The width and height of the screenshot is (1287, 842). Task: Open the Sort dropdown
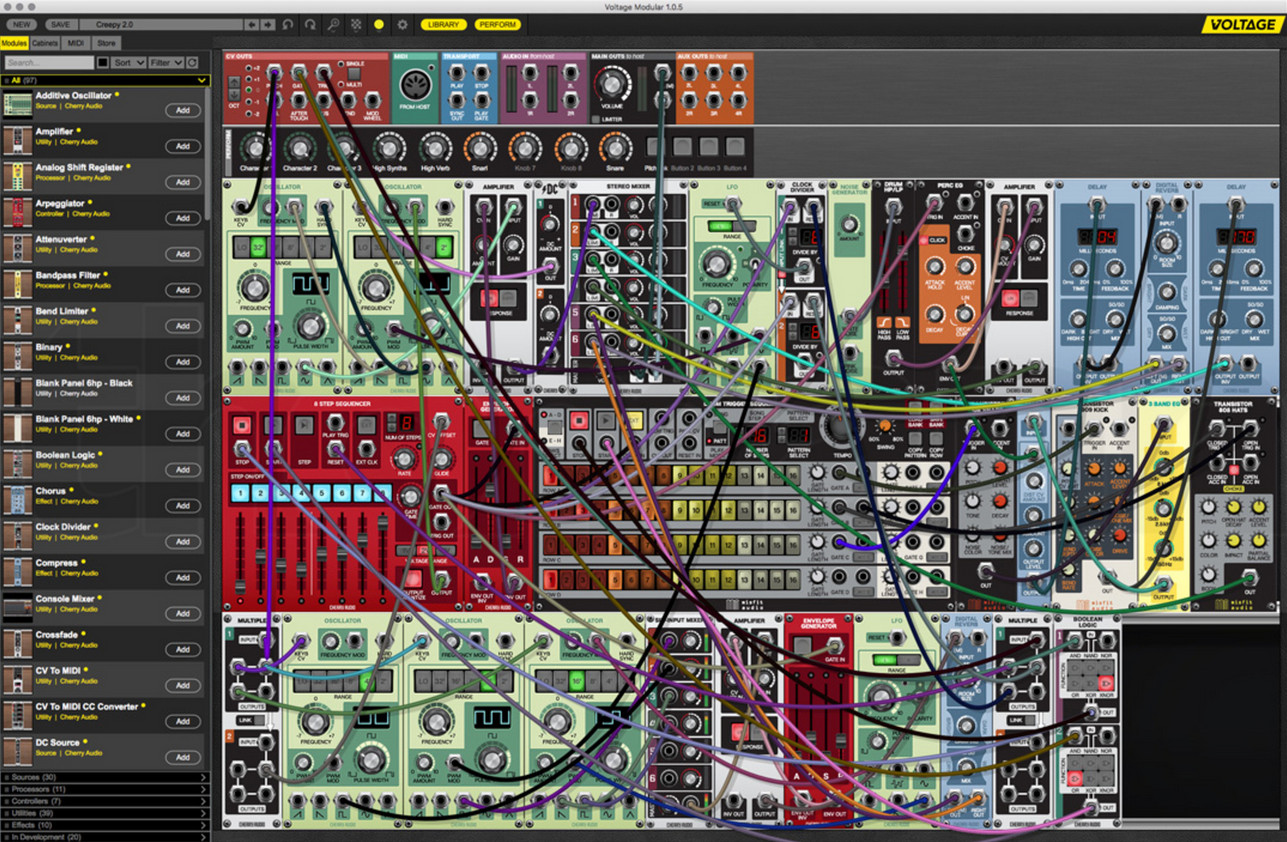click(x=128, y=62)
